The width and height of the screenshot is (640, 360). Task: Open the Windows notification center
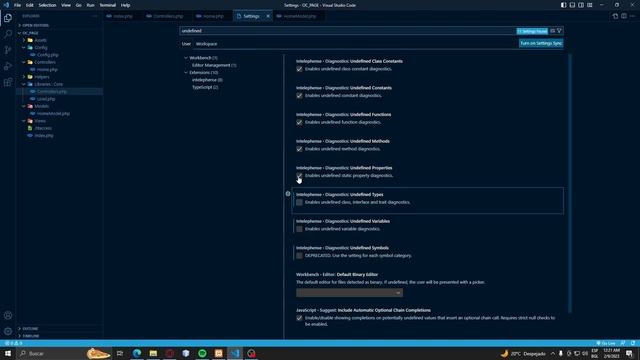pyautogui.click(x=629, y=353)
